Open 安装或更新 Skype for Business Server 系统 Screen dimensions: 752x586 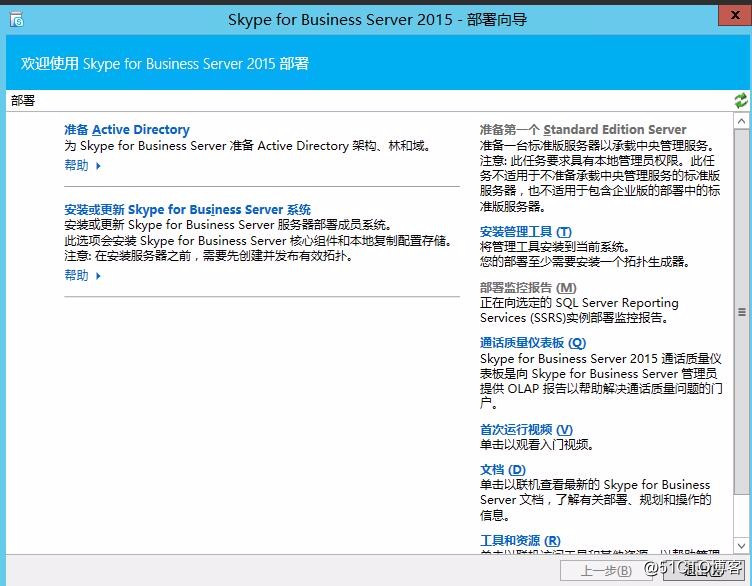pyautogui.click(x=188, y=210)
